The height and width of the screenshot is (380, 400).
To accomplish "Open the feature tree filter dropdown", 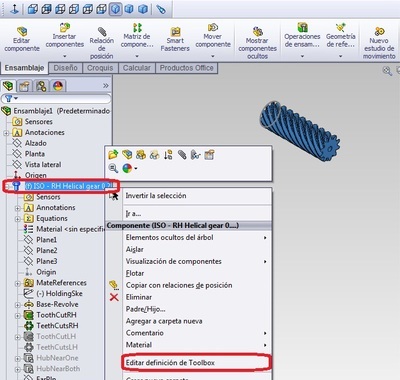I will coord(11,99).
